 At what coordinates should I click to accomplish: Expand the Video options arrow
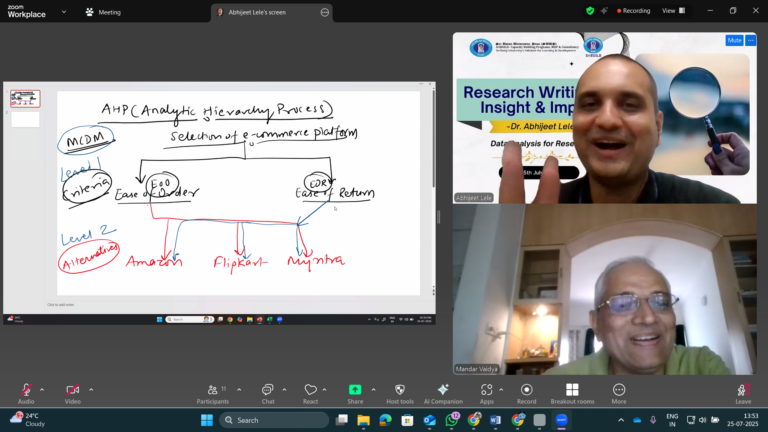pos(91,390)
